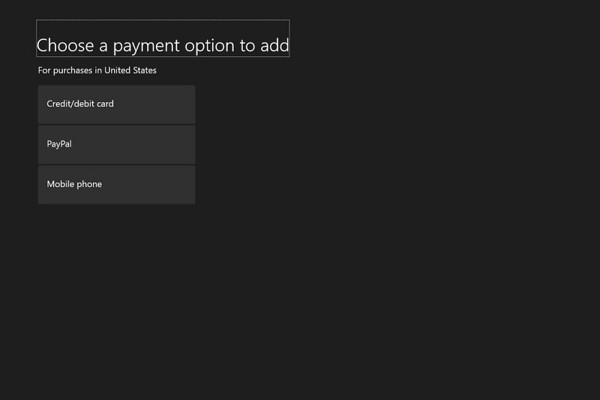The width and height of the screenshot is (600, 400).
Task: Click the word 'payment' in the page title
Action: pyautogui.click(x=146, y=46)
